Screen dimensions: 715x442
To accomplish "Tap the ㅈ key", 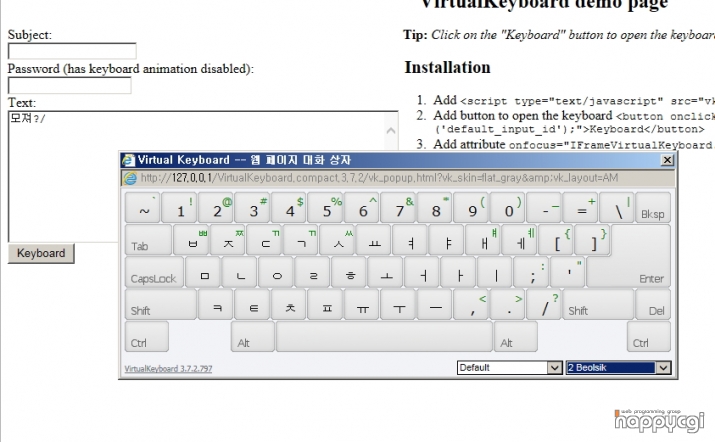I will [x=228, y=239].
